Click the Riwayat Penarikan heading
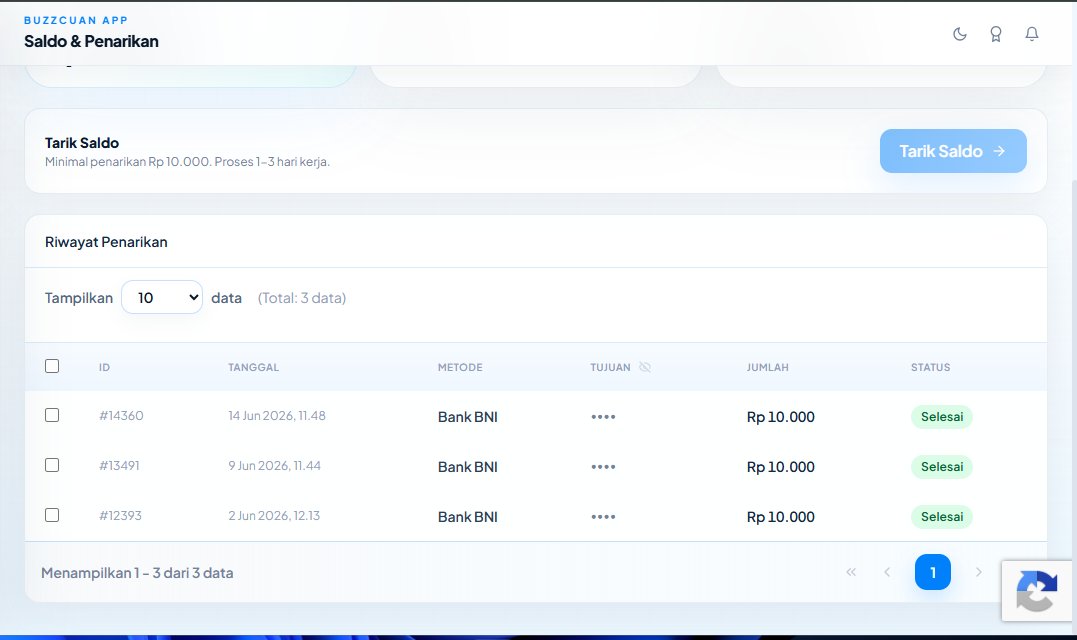1077x640 pixels. tap(106, 242)
